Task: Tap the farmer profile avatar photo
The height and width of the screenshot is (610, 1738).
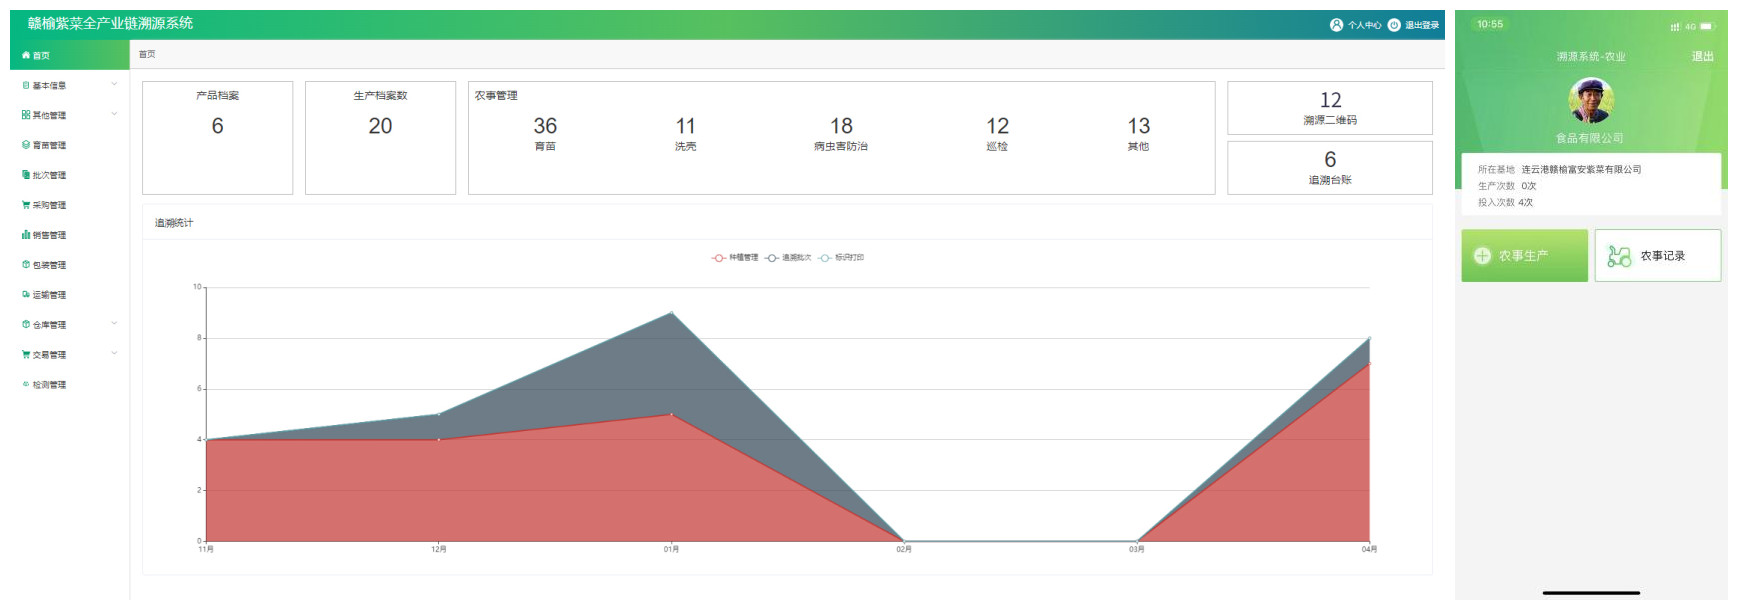Action: pyautogui.click(x=1590, y=101)
